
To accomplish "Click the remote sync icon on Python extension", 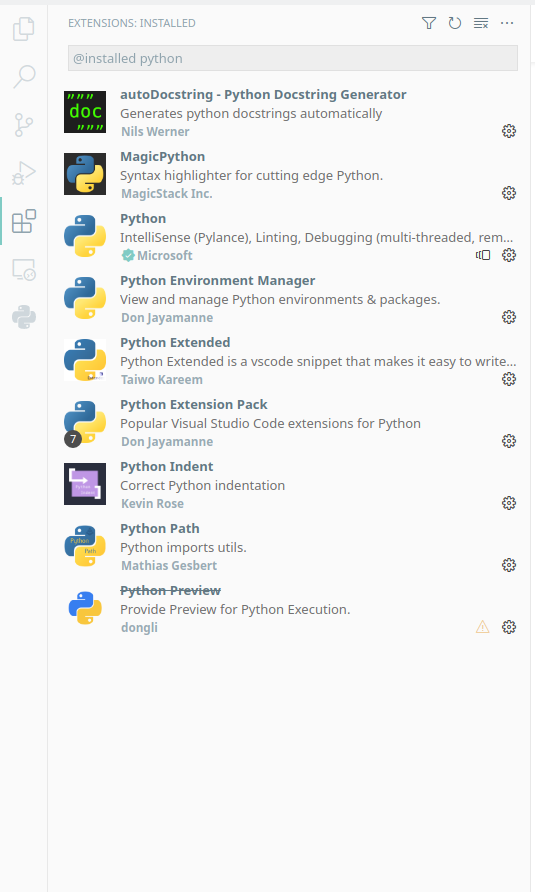I will click(483, 255).
